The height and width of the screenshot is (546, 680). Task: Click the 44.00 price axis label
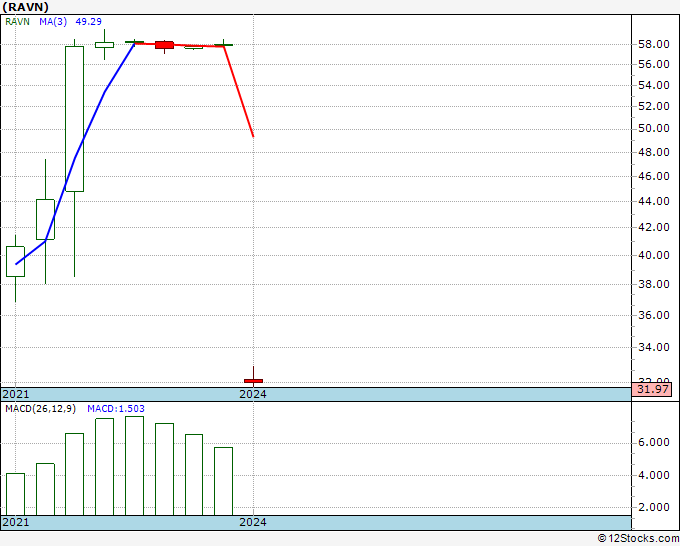pos(654,201)
